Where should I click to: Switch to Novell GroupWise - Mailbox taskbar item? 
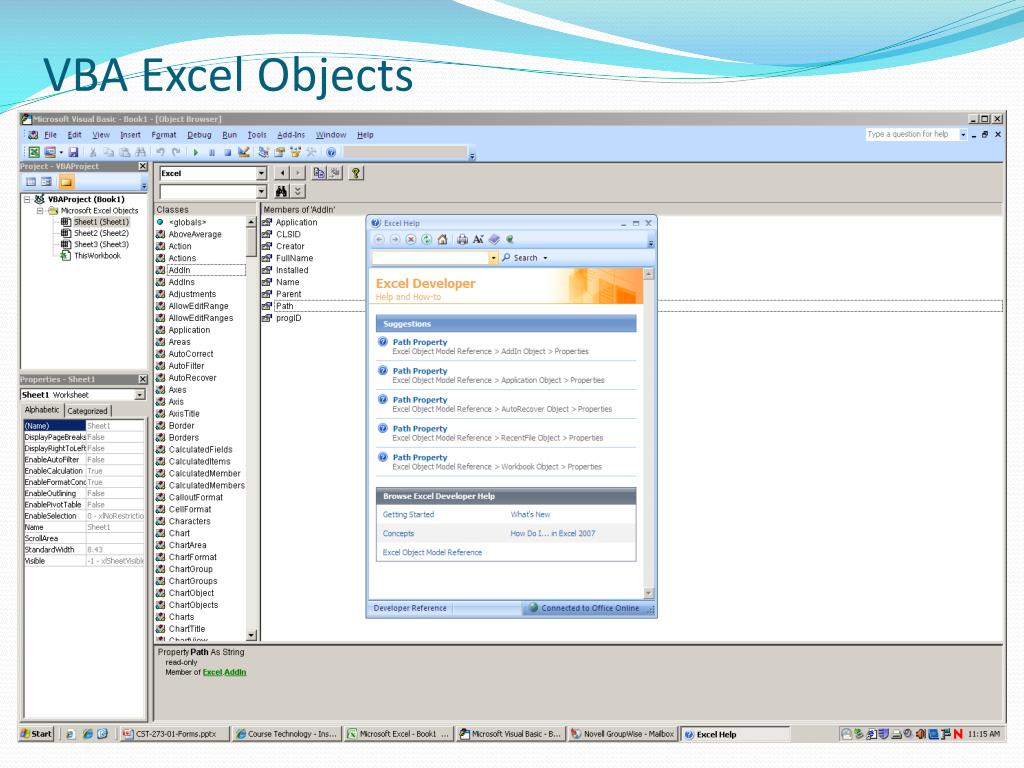click(x=623, y=734)
